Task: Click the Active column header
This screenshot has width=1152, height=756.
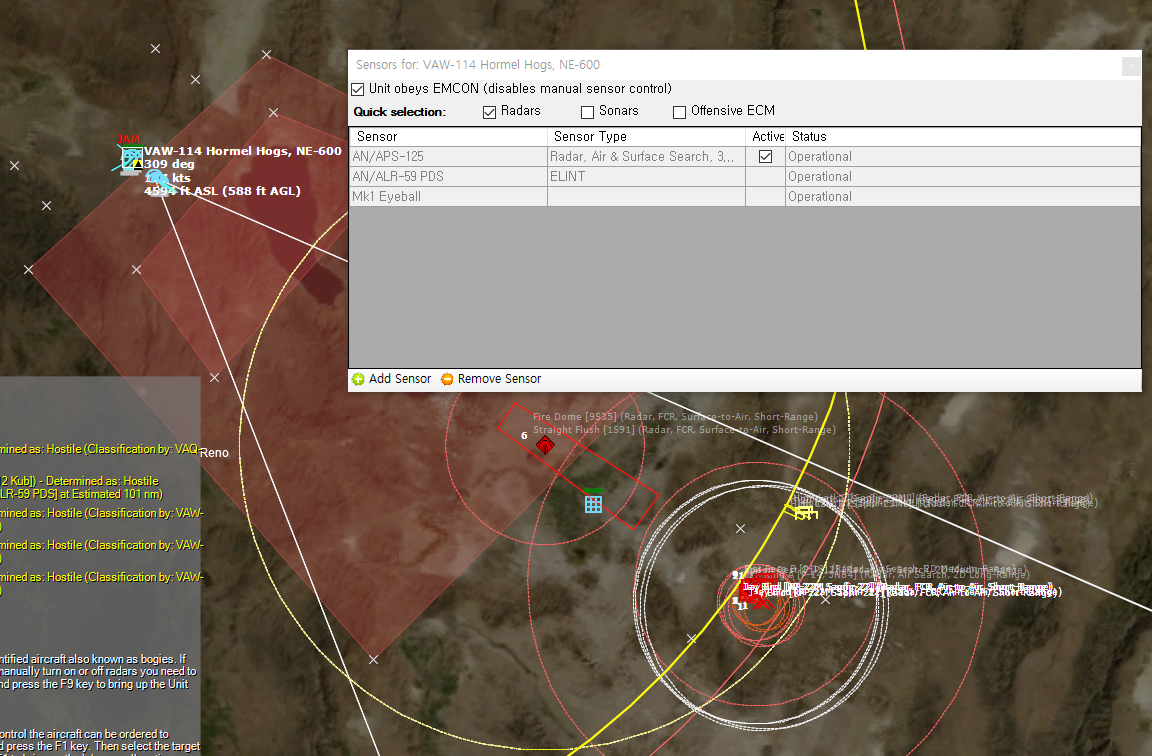Action: pos(766,137)
